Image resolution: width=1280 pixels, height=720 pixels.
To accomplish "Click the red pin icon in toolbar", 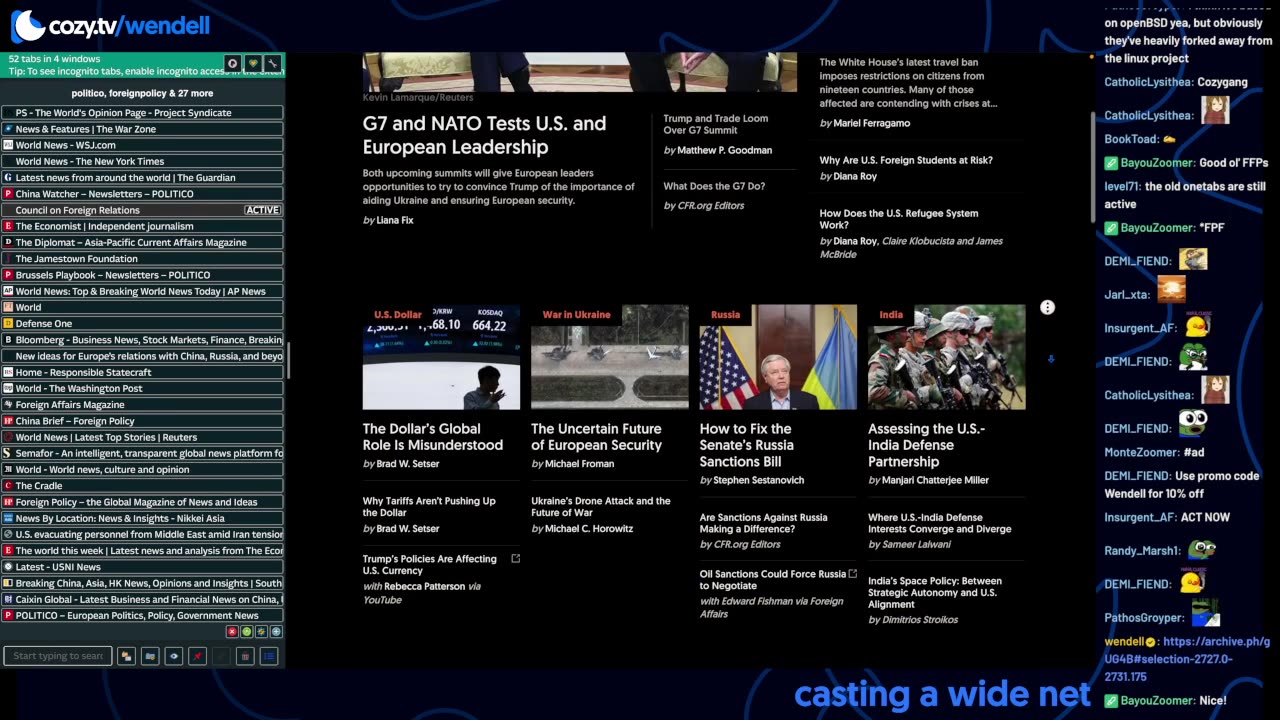I will [197, 656].
